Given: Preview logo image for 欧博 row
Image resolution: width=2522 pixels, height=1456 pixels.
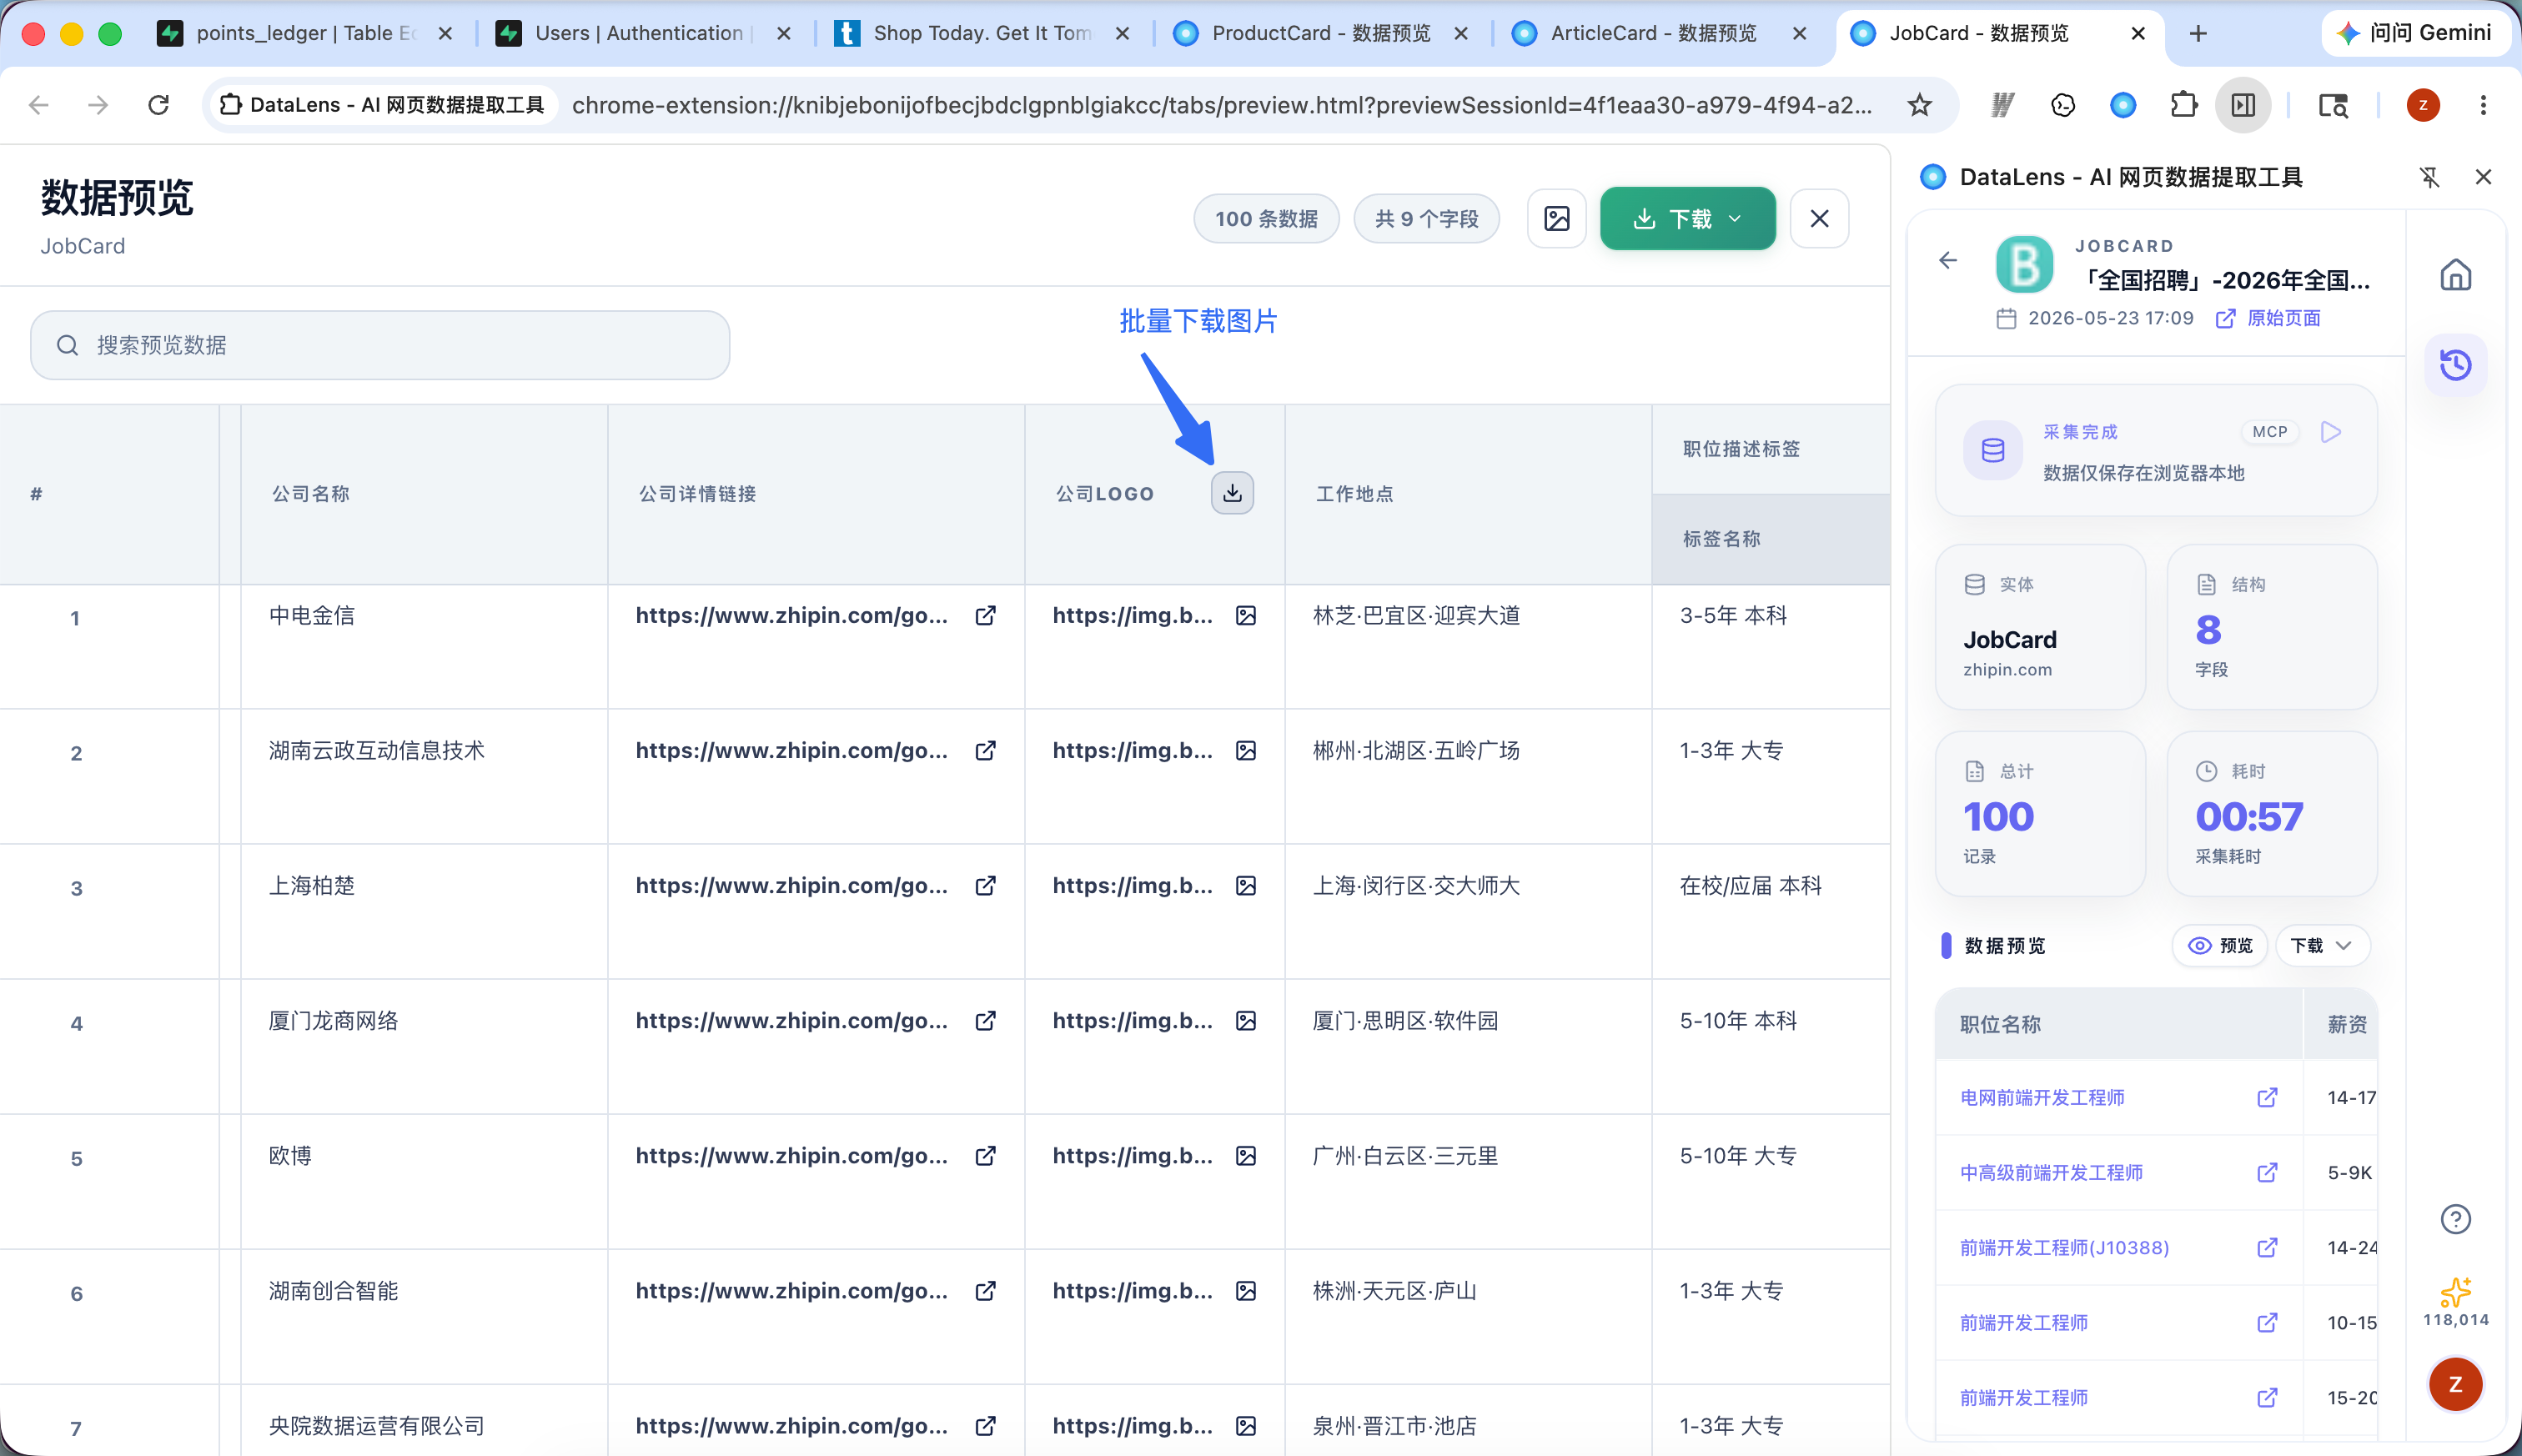Looking at the screenshot, I should click(x=1246, y=1156).
